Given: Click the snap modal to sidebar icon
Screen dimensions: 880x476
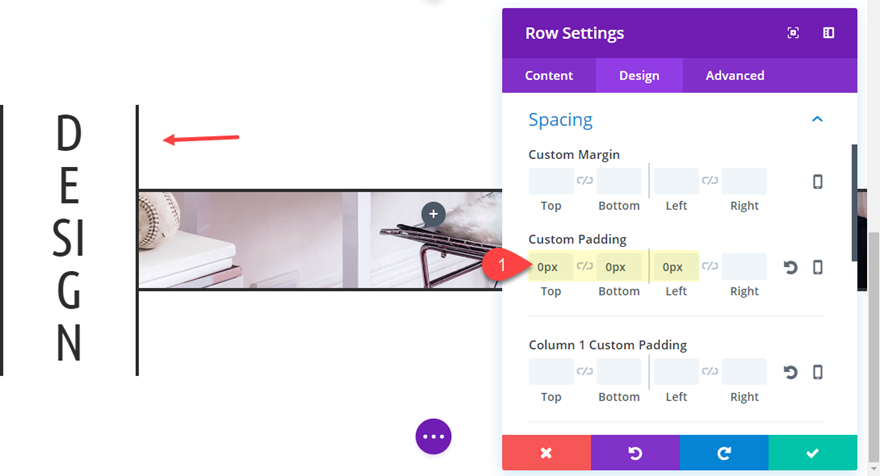Looking at the screenshot, I should coord(829,33).
